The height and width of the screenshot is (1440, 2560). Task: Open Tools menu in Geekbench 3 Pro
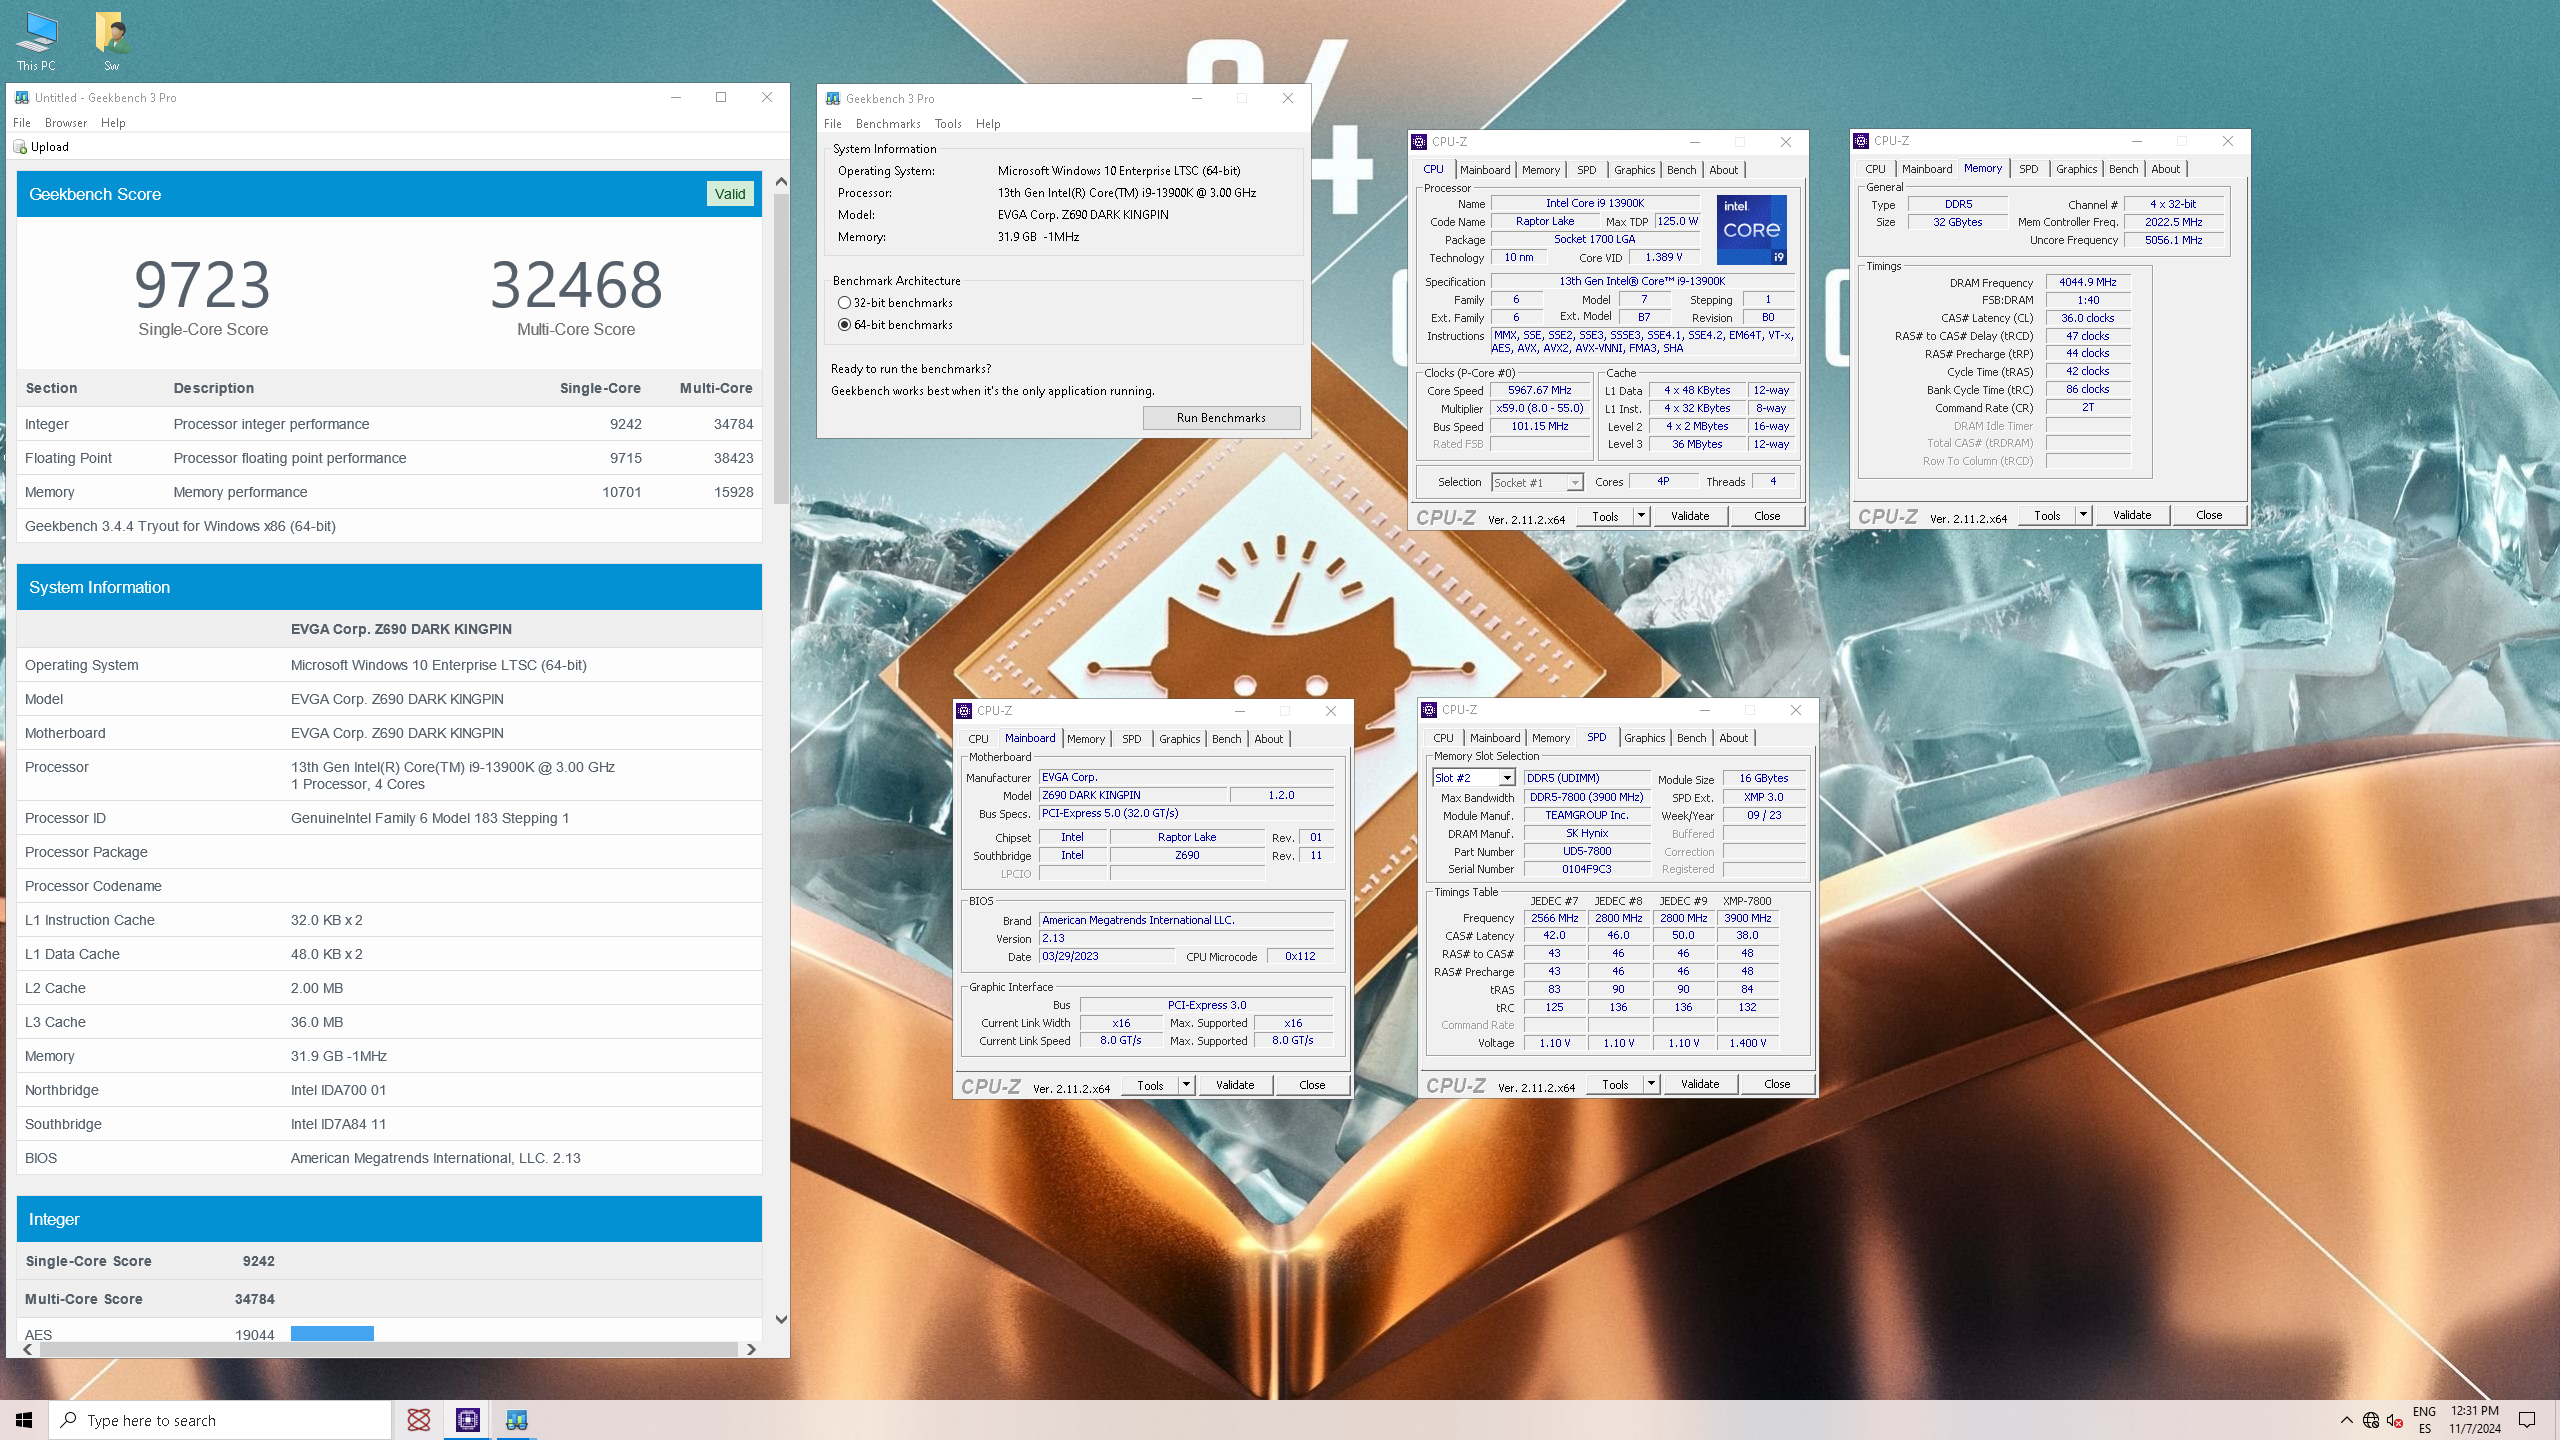coord(948,124)
